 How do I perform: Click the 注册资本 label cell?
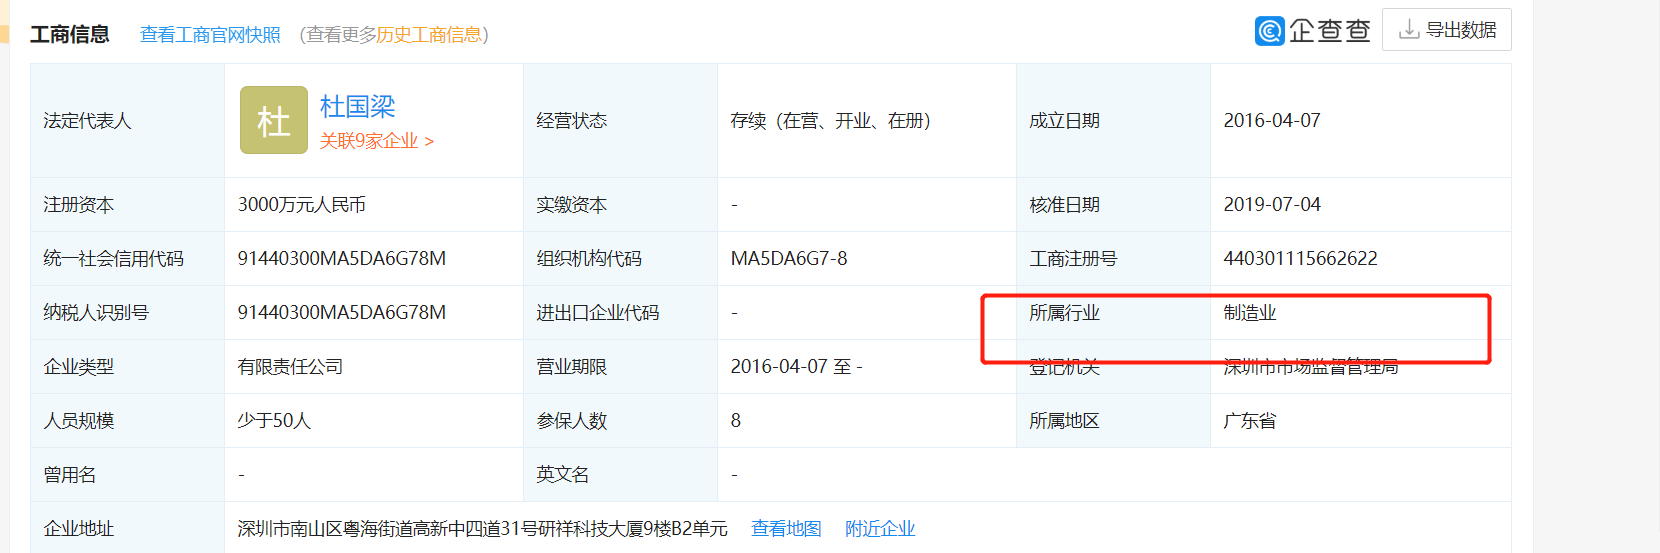tap(127, 204)
